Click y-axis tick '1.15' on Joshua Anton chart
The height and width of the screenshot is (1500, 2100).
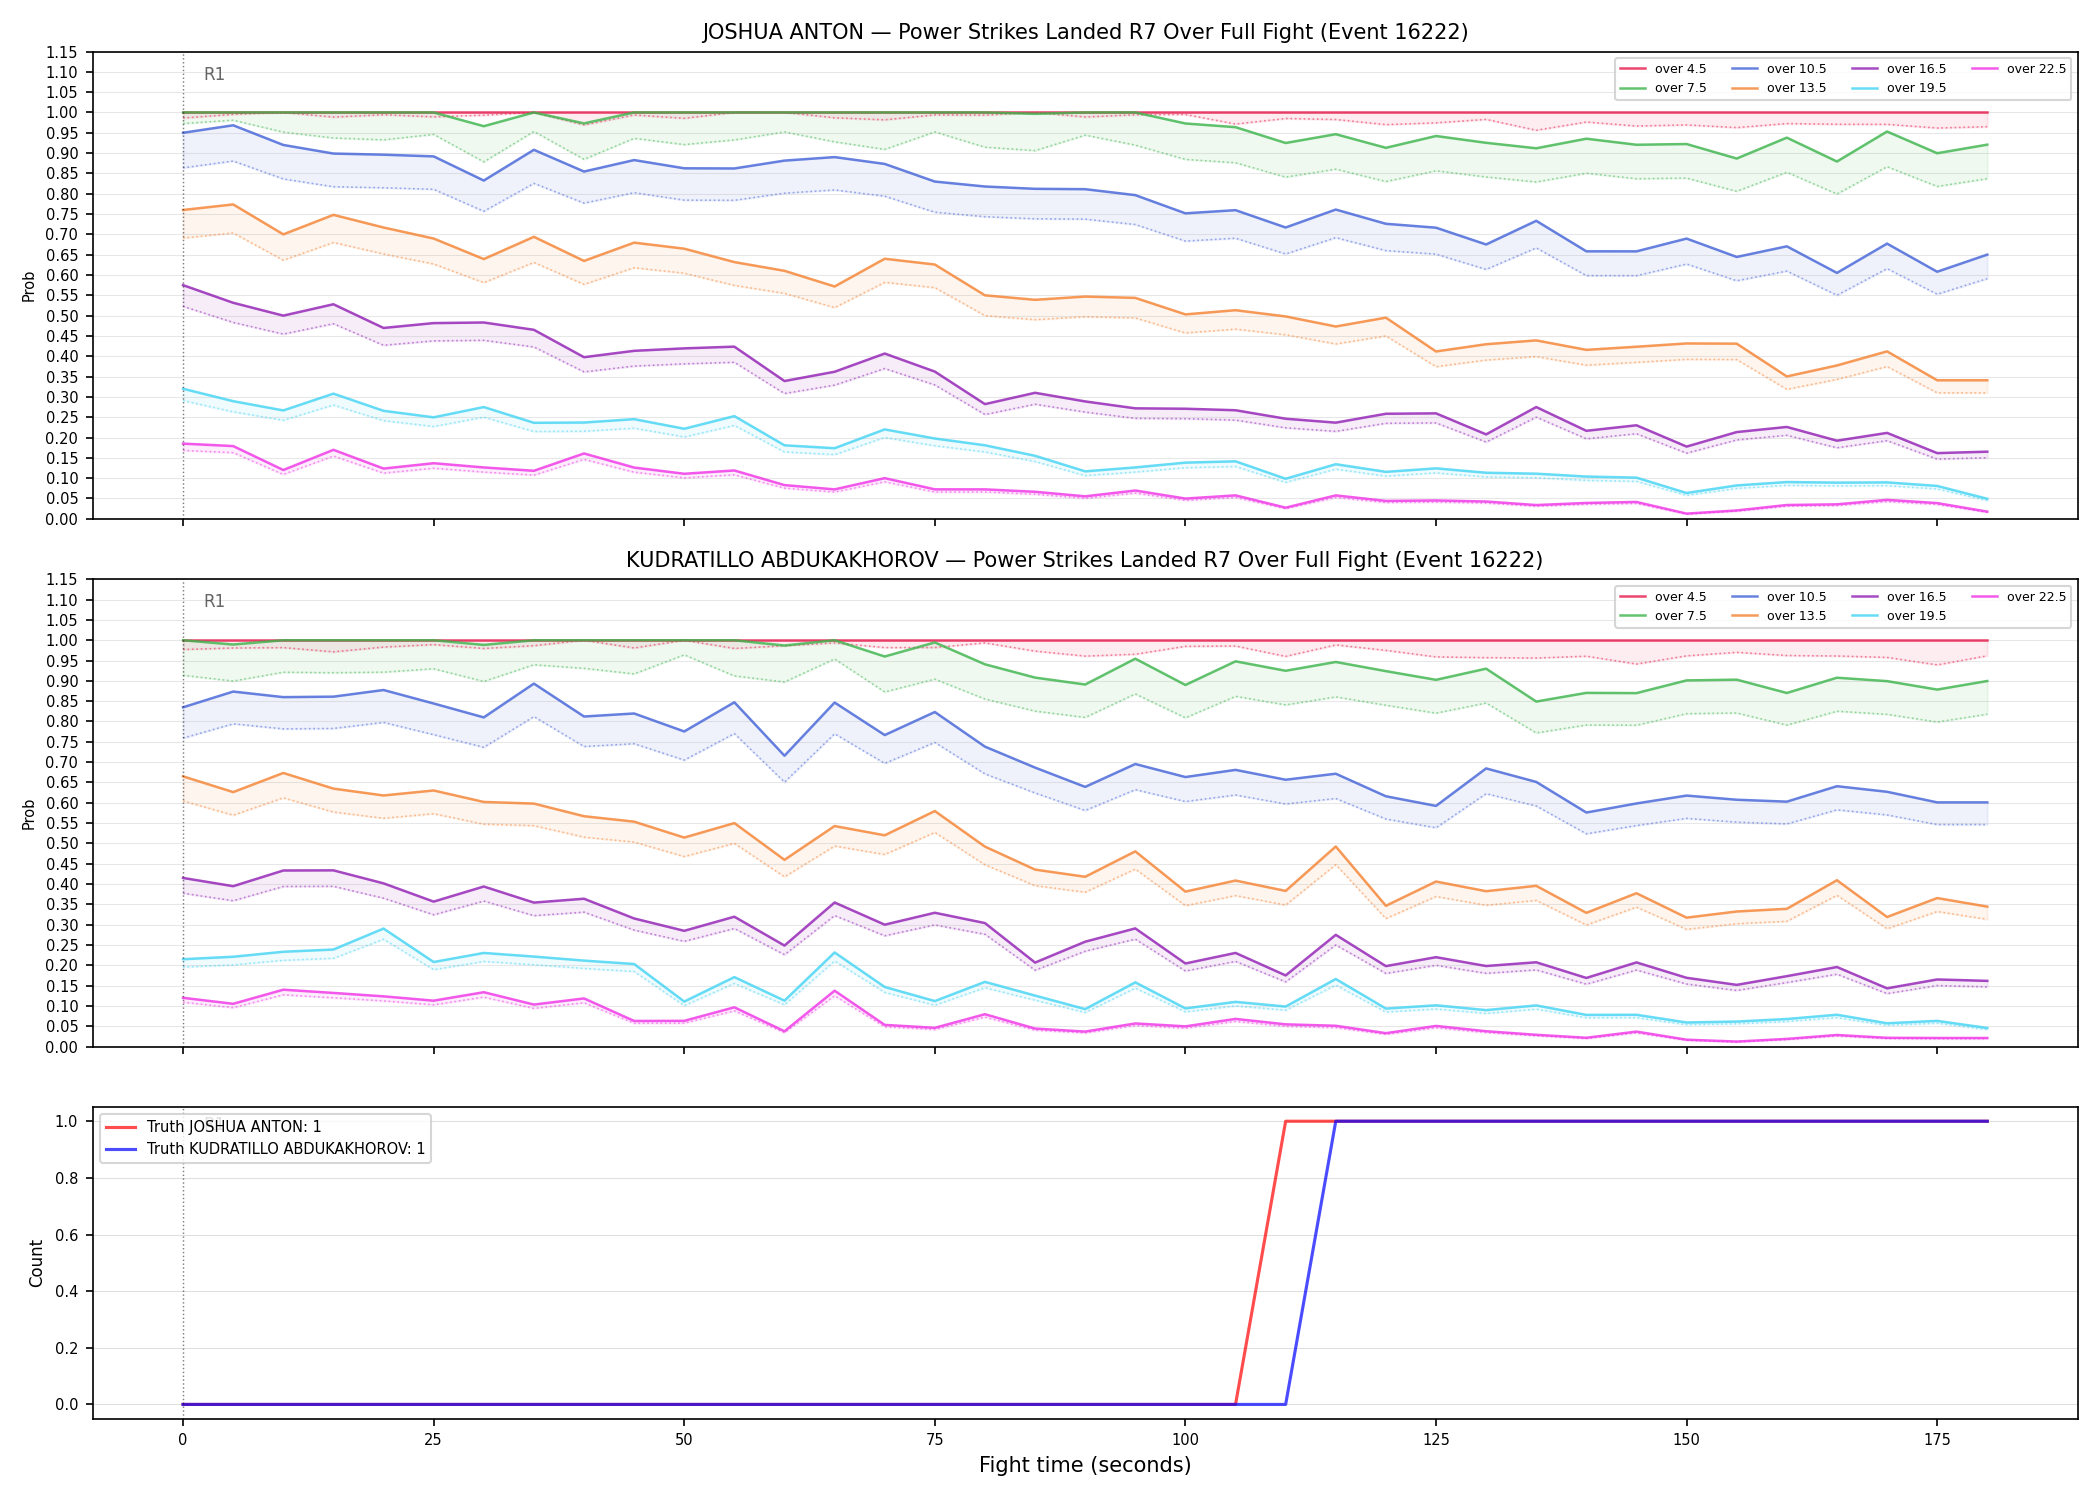(62, 52)
